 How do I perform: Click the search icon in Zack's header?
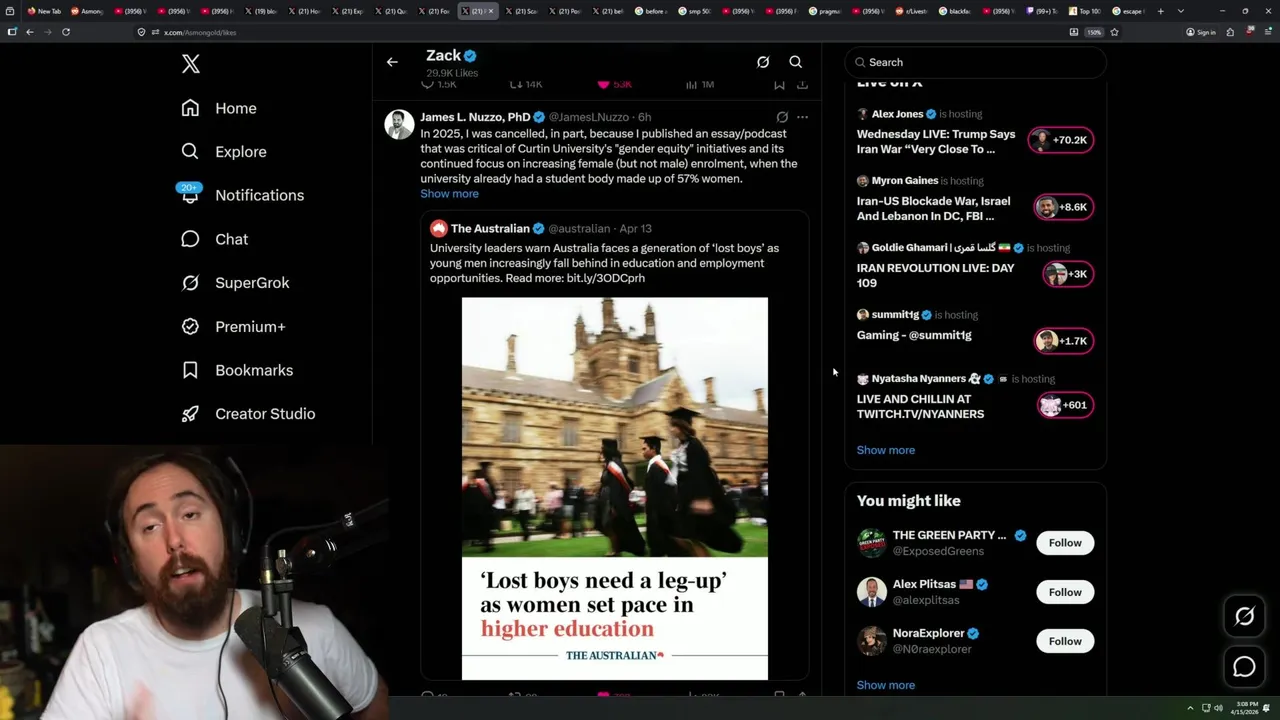pyautogui.click(x=796, y=62)
